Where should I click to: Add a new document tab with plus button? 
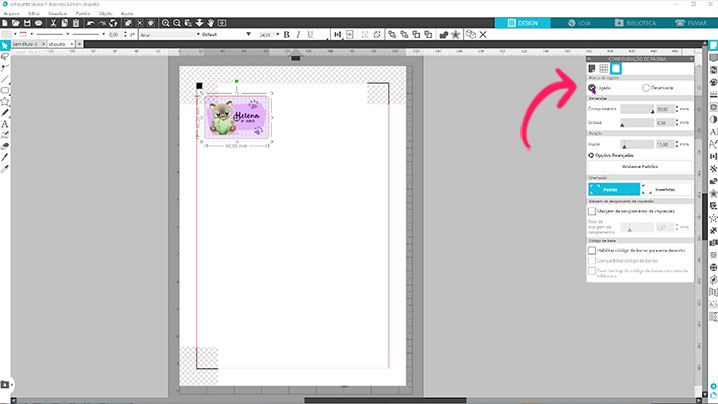(79, 44)
